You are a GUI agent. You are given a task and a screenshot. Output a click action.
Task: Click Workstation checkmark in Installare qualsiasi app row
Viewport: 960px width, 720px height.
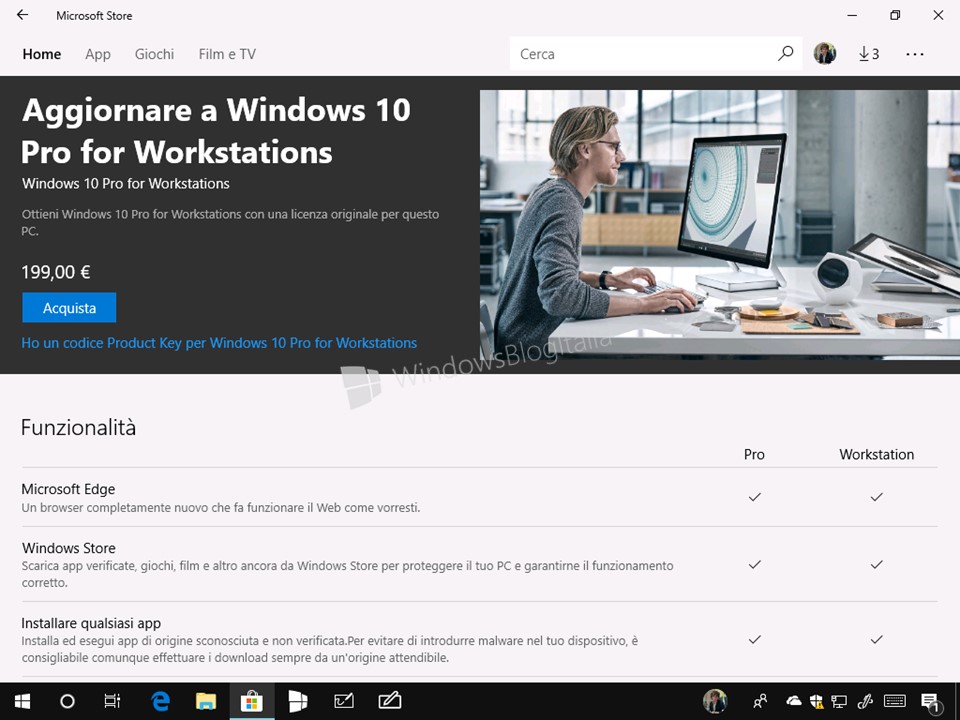(x=877, y=639)
